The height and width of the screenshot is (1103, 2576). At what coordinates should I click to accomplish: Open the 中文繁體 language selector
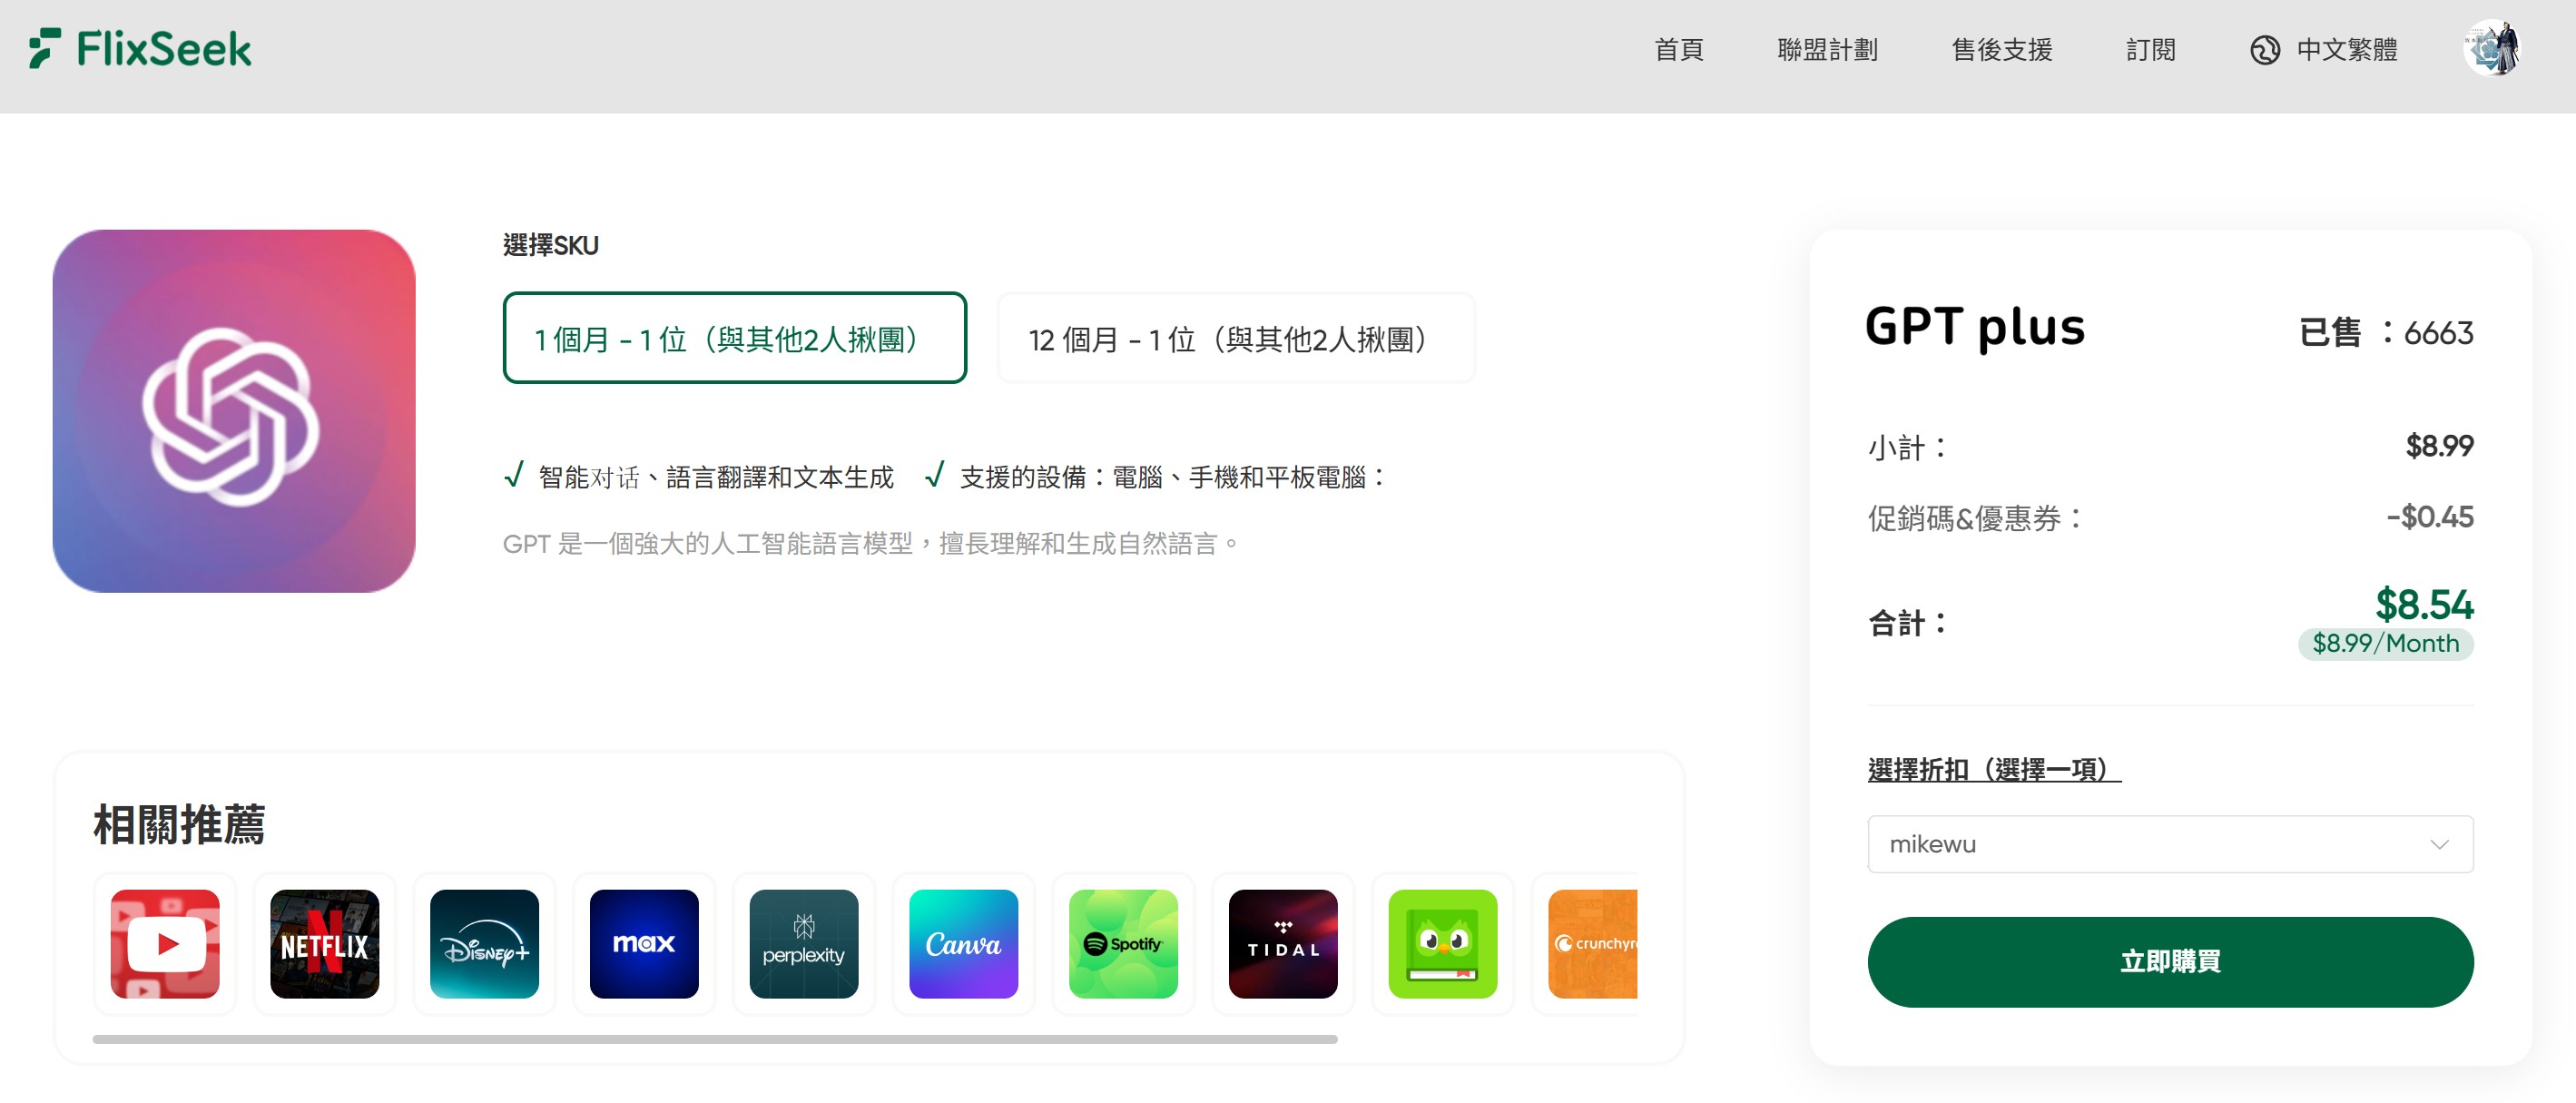(2323, 49)
